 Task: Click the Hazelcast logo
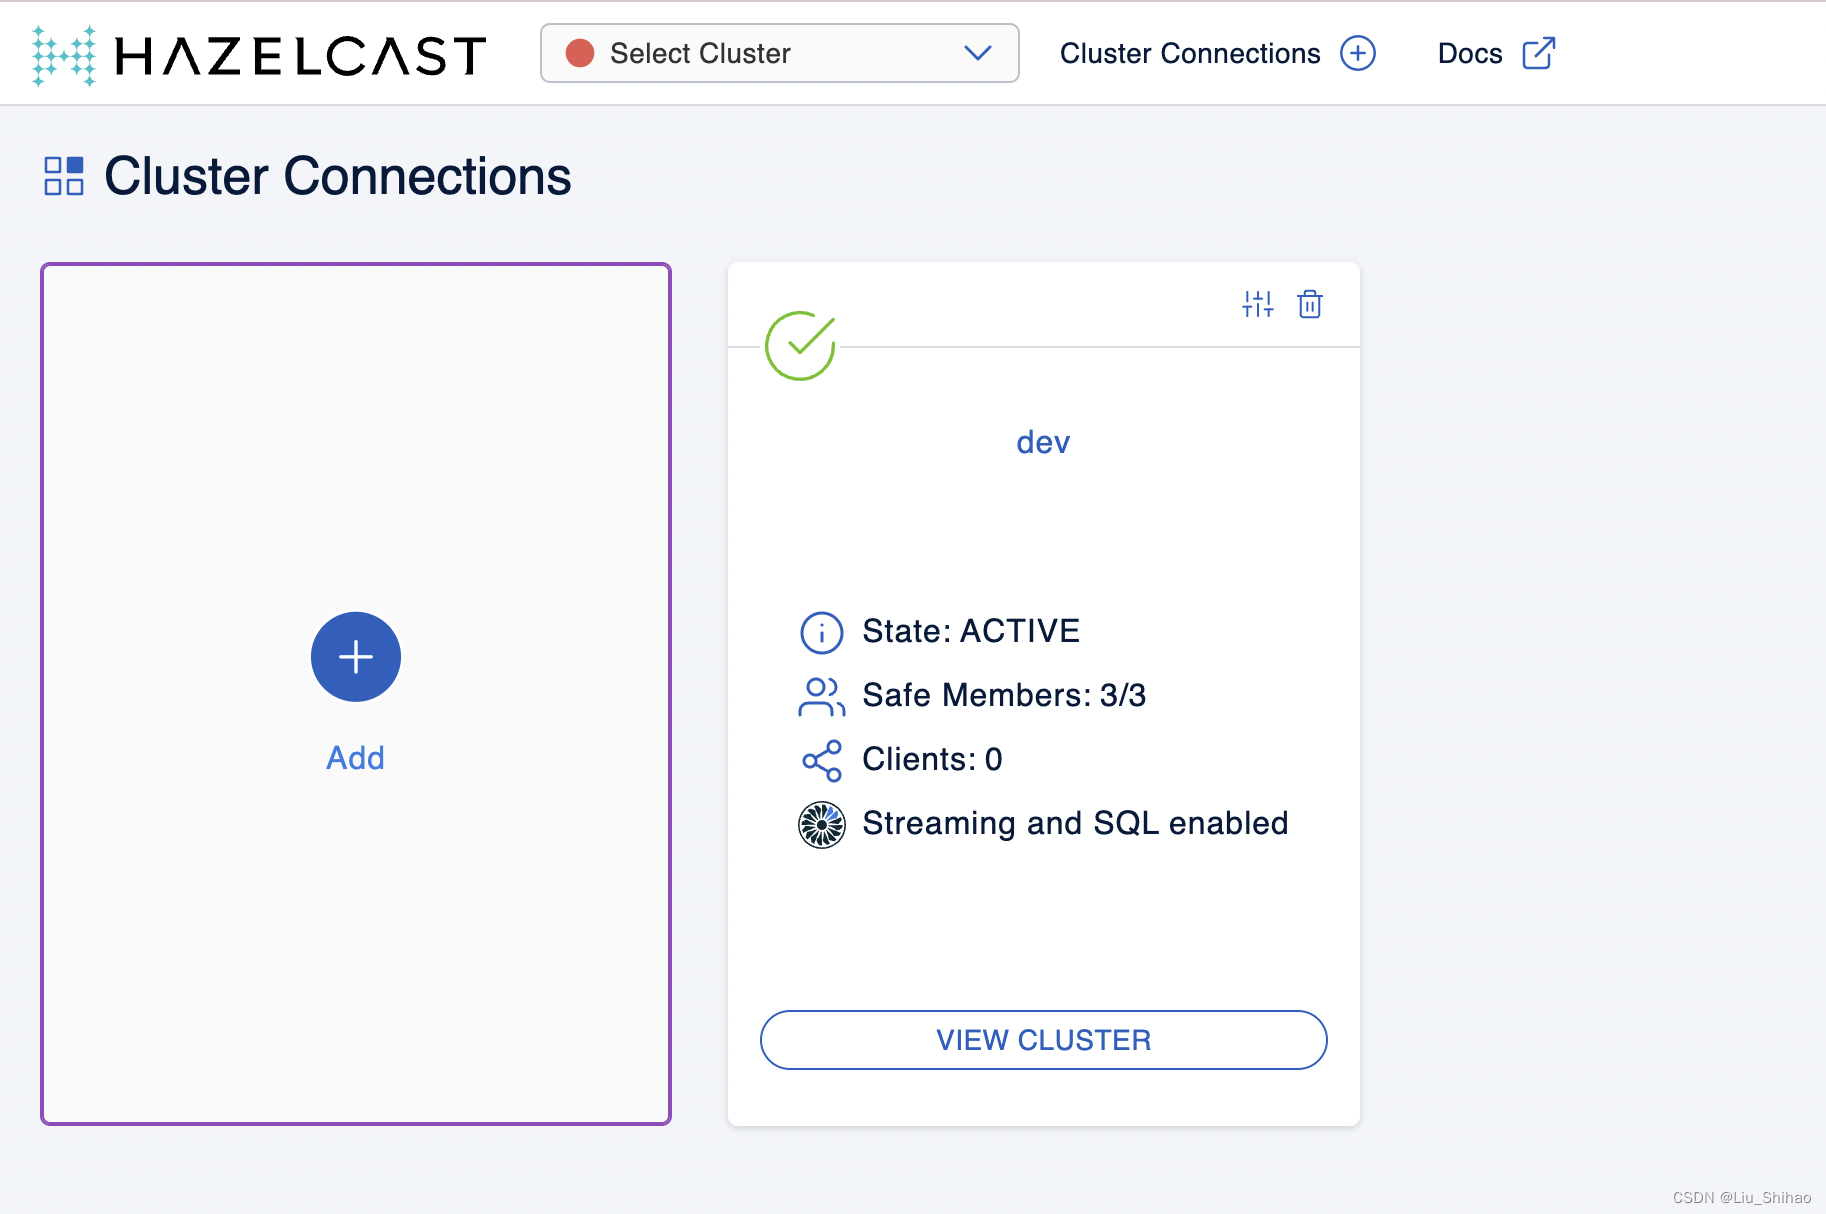[259, 55]
